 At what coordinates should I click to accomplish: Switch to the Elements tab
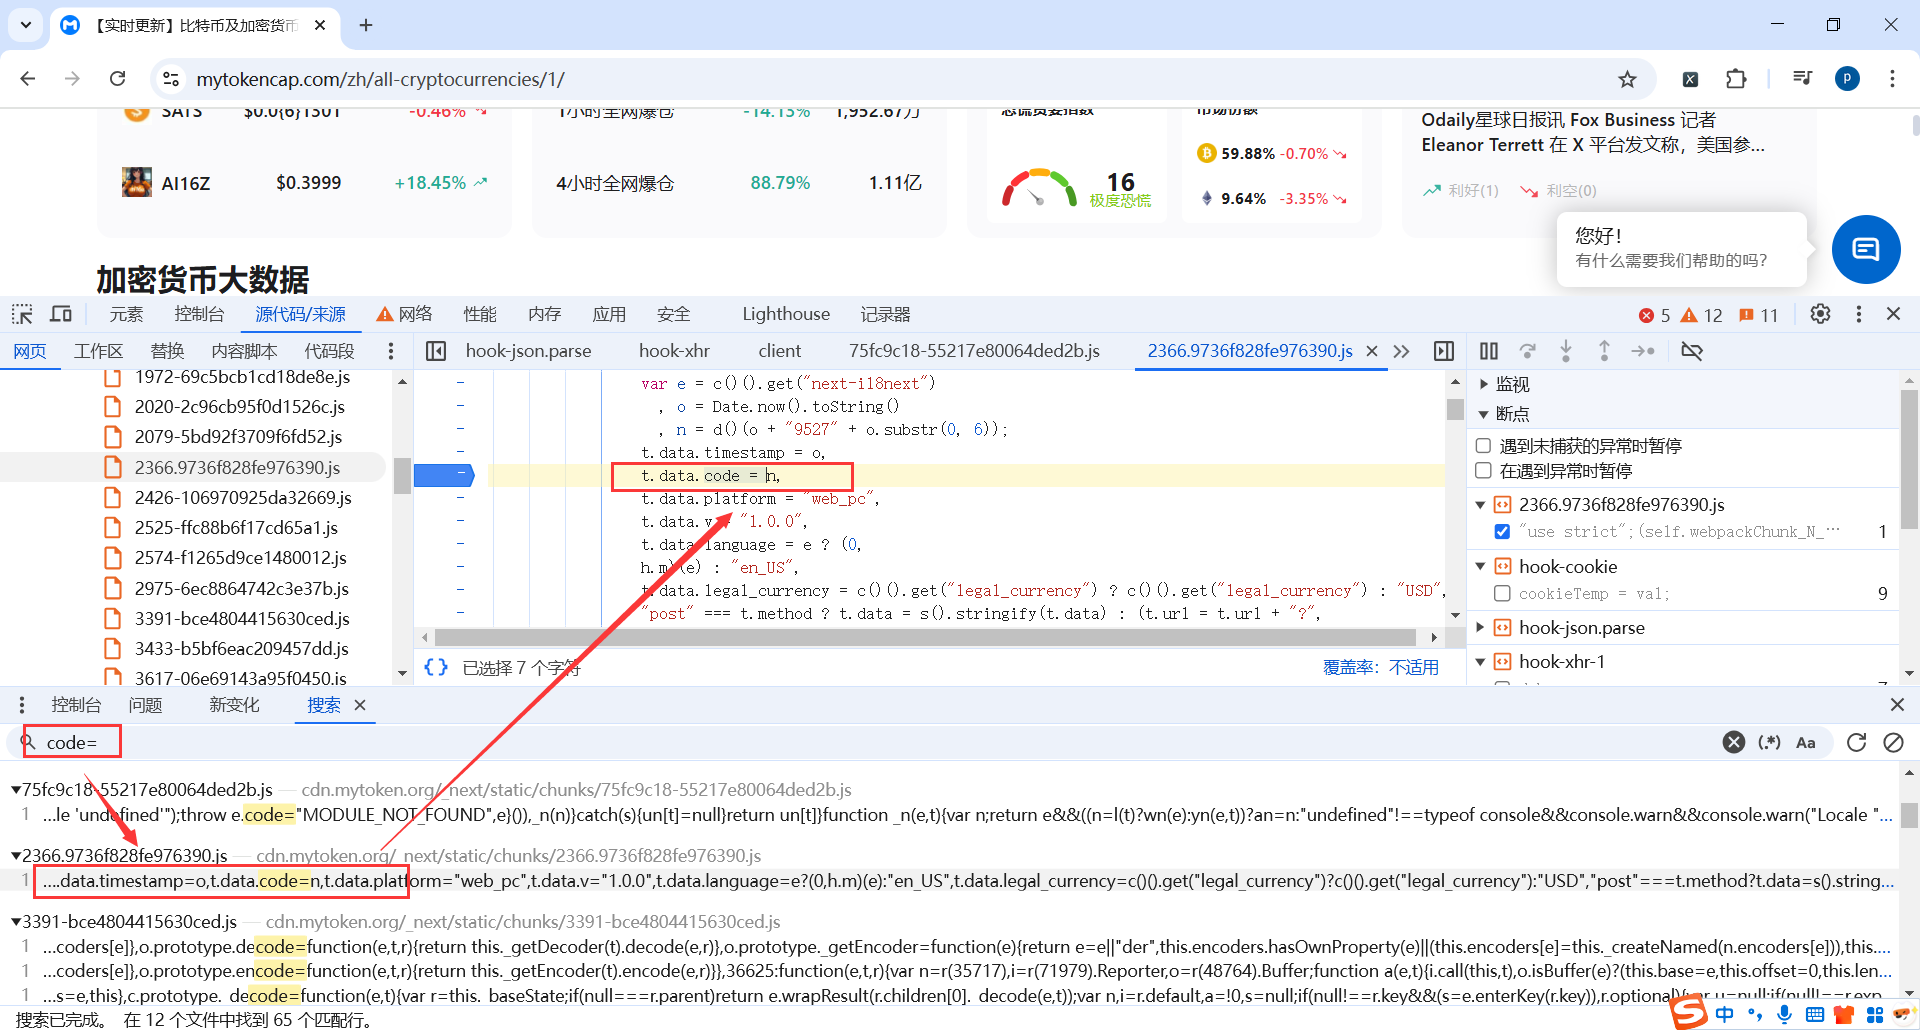tap(126, 314)
